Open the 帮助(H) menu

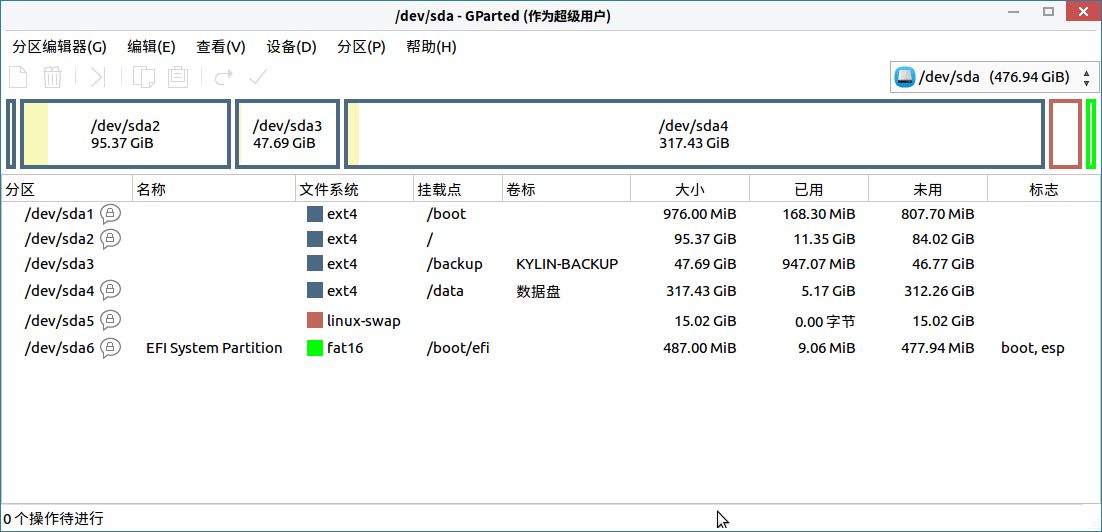coord(432,47)
